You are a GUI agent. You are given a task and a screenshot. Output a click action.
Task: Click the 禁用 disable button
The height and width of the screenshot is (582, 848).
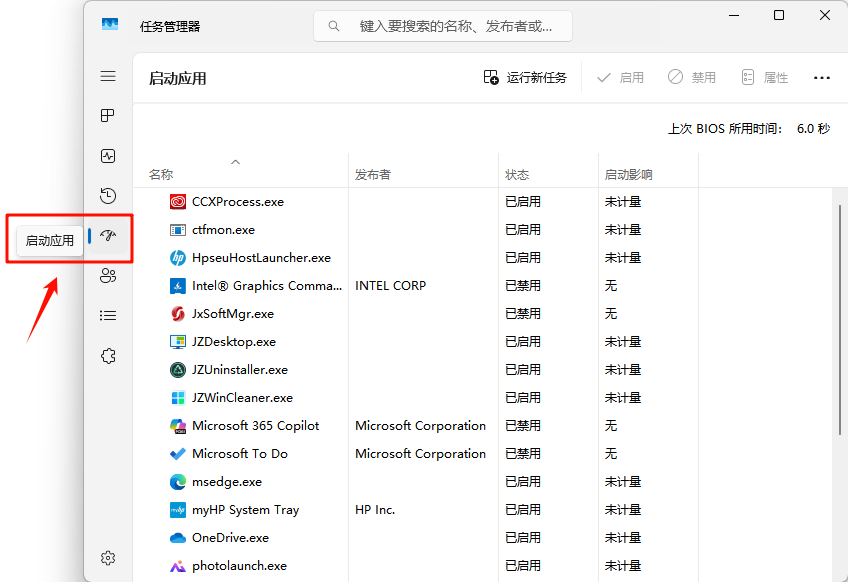[x=692, y=78]
